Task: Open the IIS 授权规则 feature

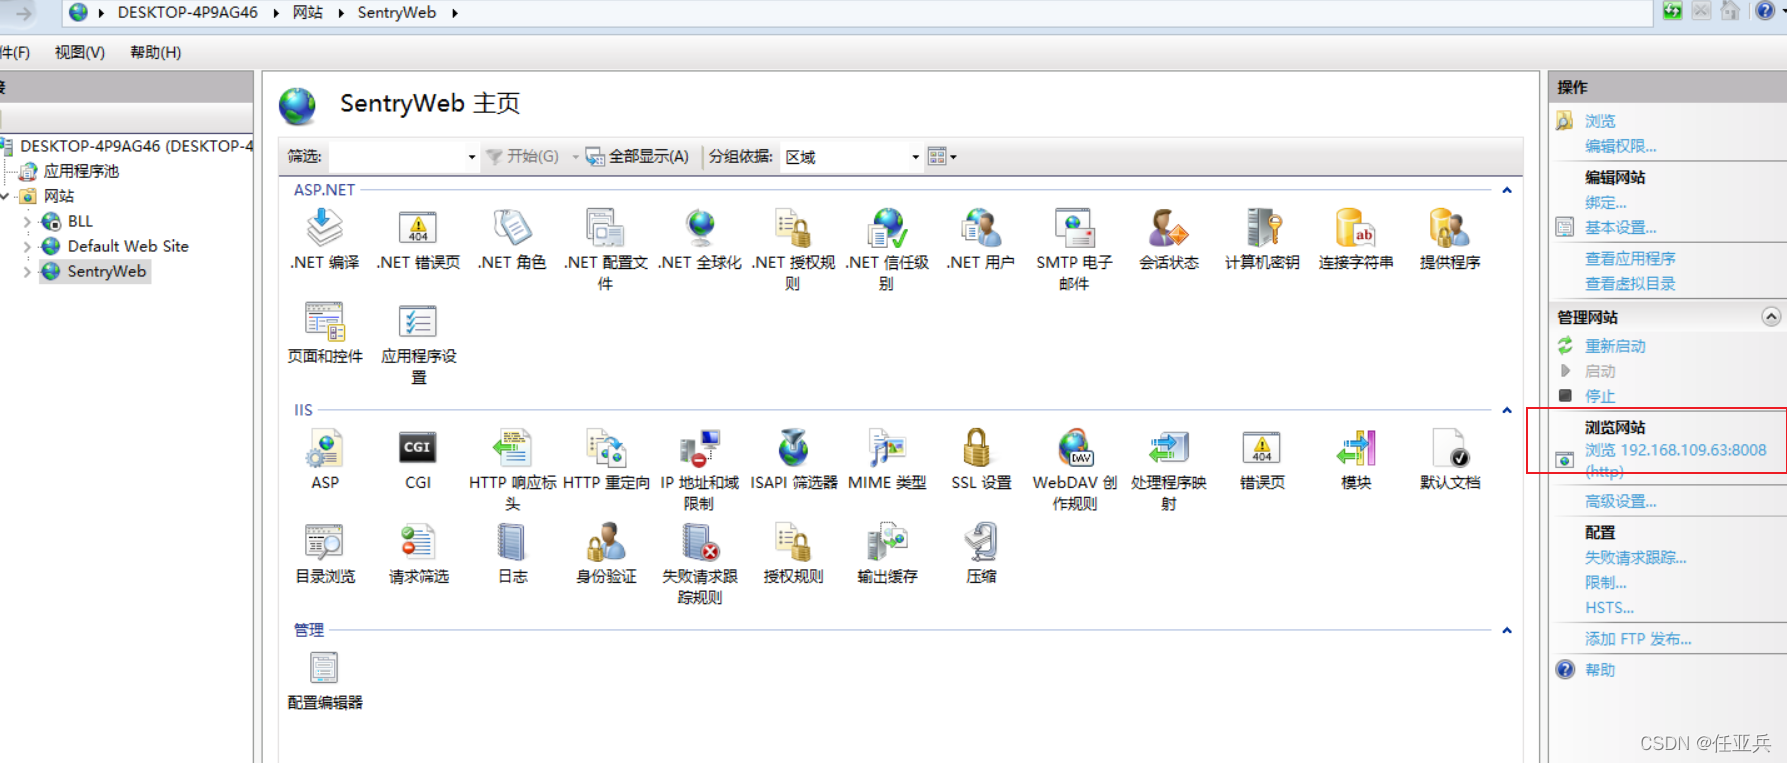Action: [793, 553]
